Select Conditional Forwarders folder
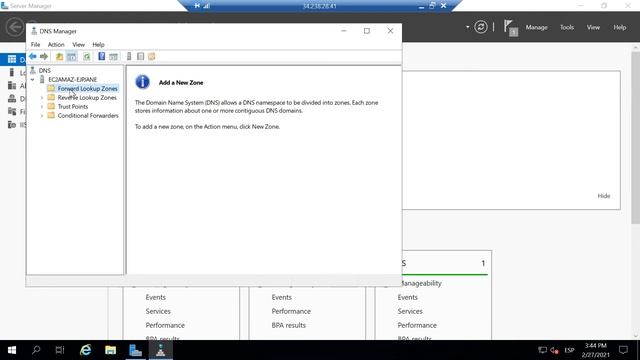Image resolution: width=640 pixels, height=360 pixels. pyautogui.click(x=88, y=116)
